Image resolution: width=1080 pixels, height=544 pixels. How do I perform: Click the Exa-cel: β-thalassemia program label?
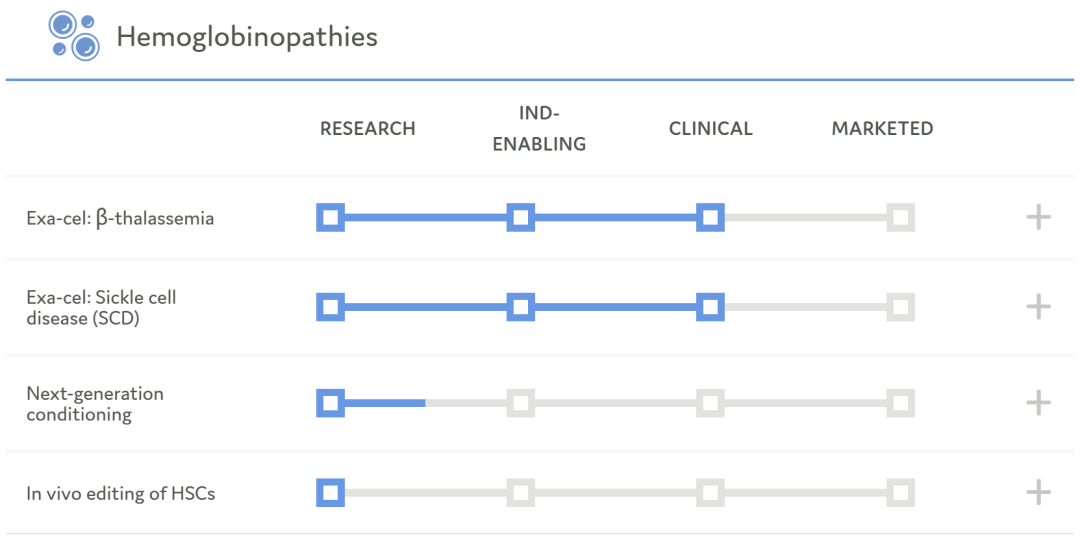120,218
